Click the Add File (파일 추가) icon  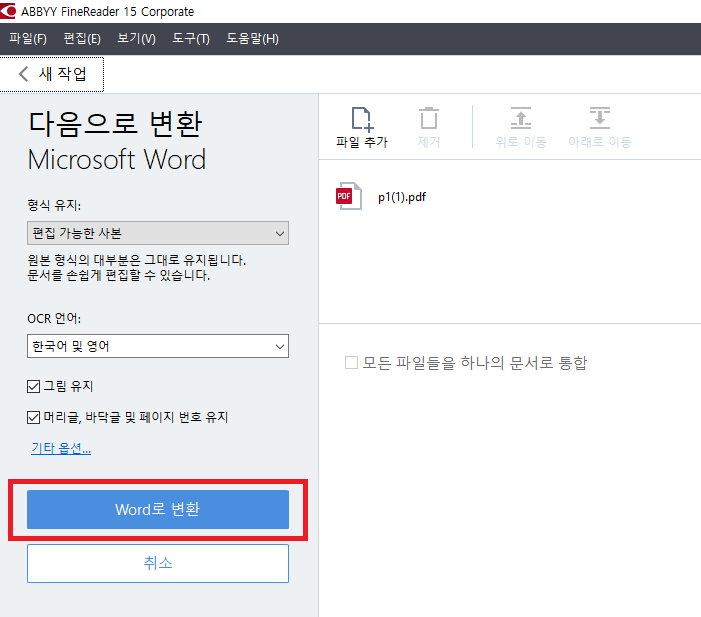(x=362, y=119)
